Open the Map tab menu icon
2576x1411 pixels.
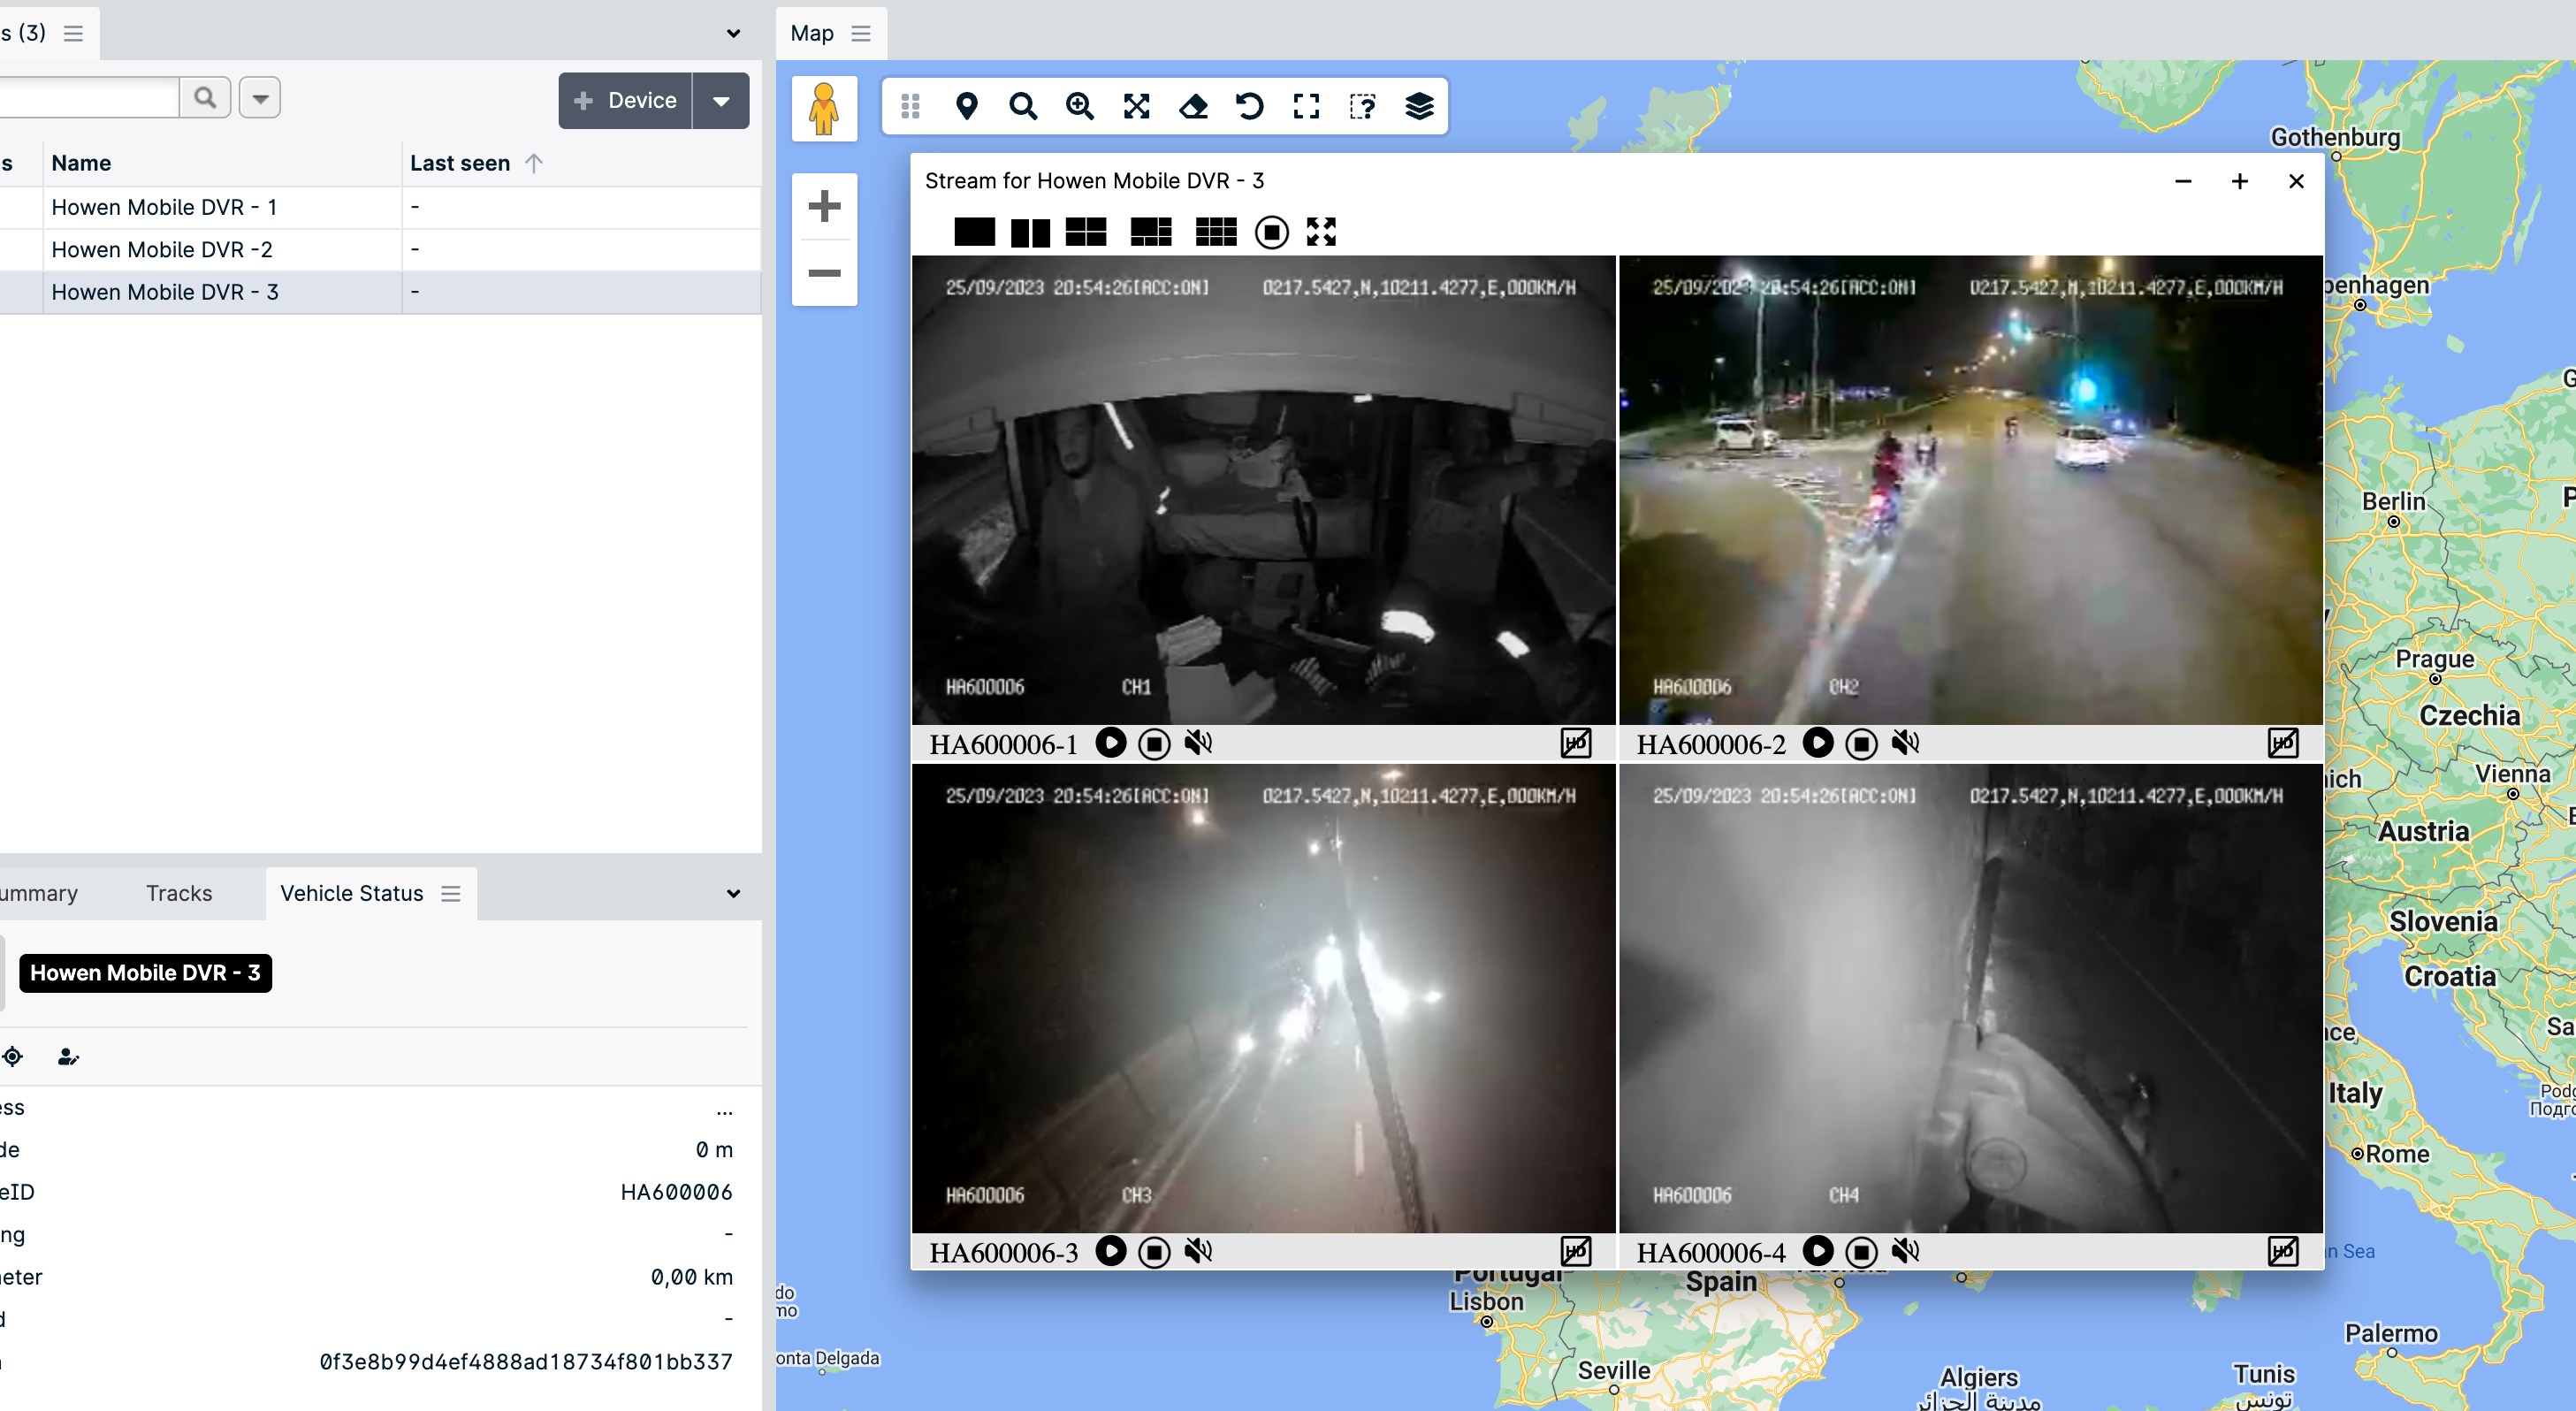861,33
